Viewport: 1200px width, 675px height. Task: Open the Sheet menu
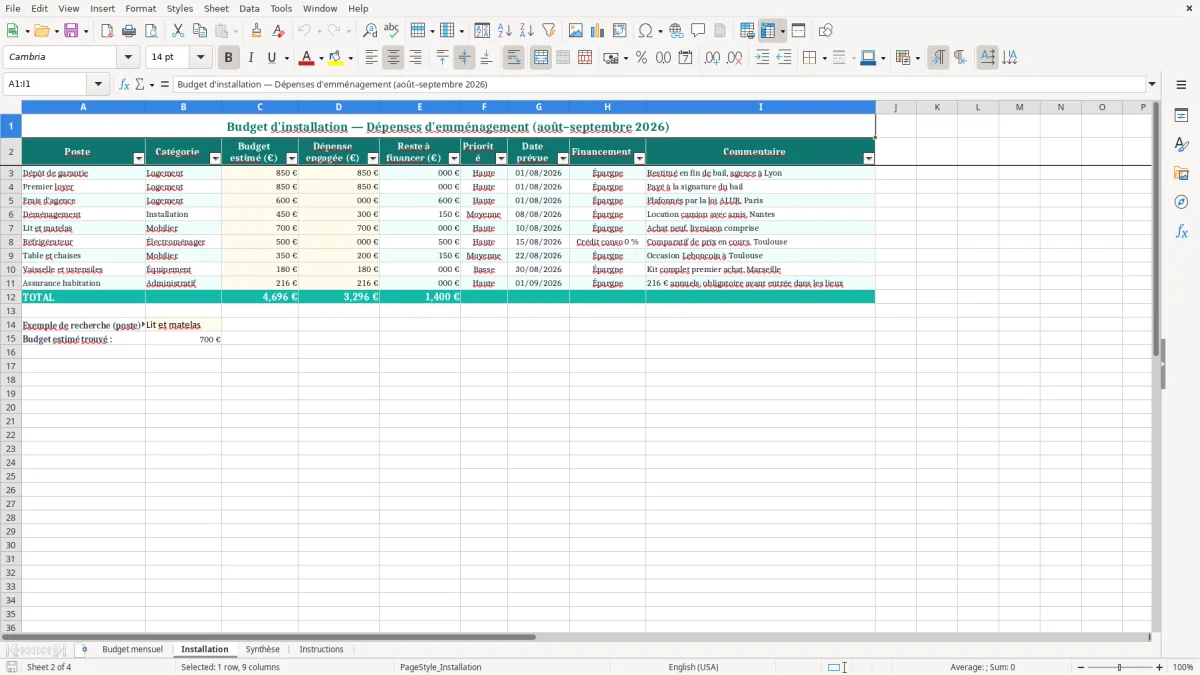pyautogui.click(x=216, y=8)
